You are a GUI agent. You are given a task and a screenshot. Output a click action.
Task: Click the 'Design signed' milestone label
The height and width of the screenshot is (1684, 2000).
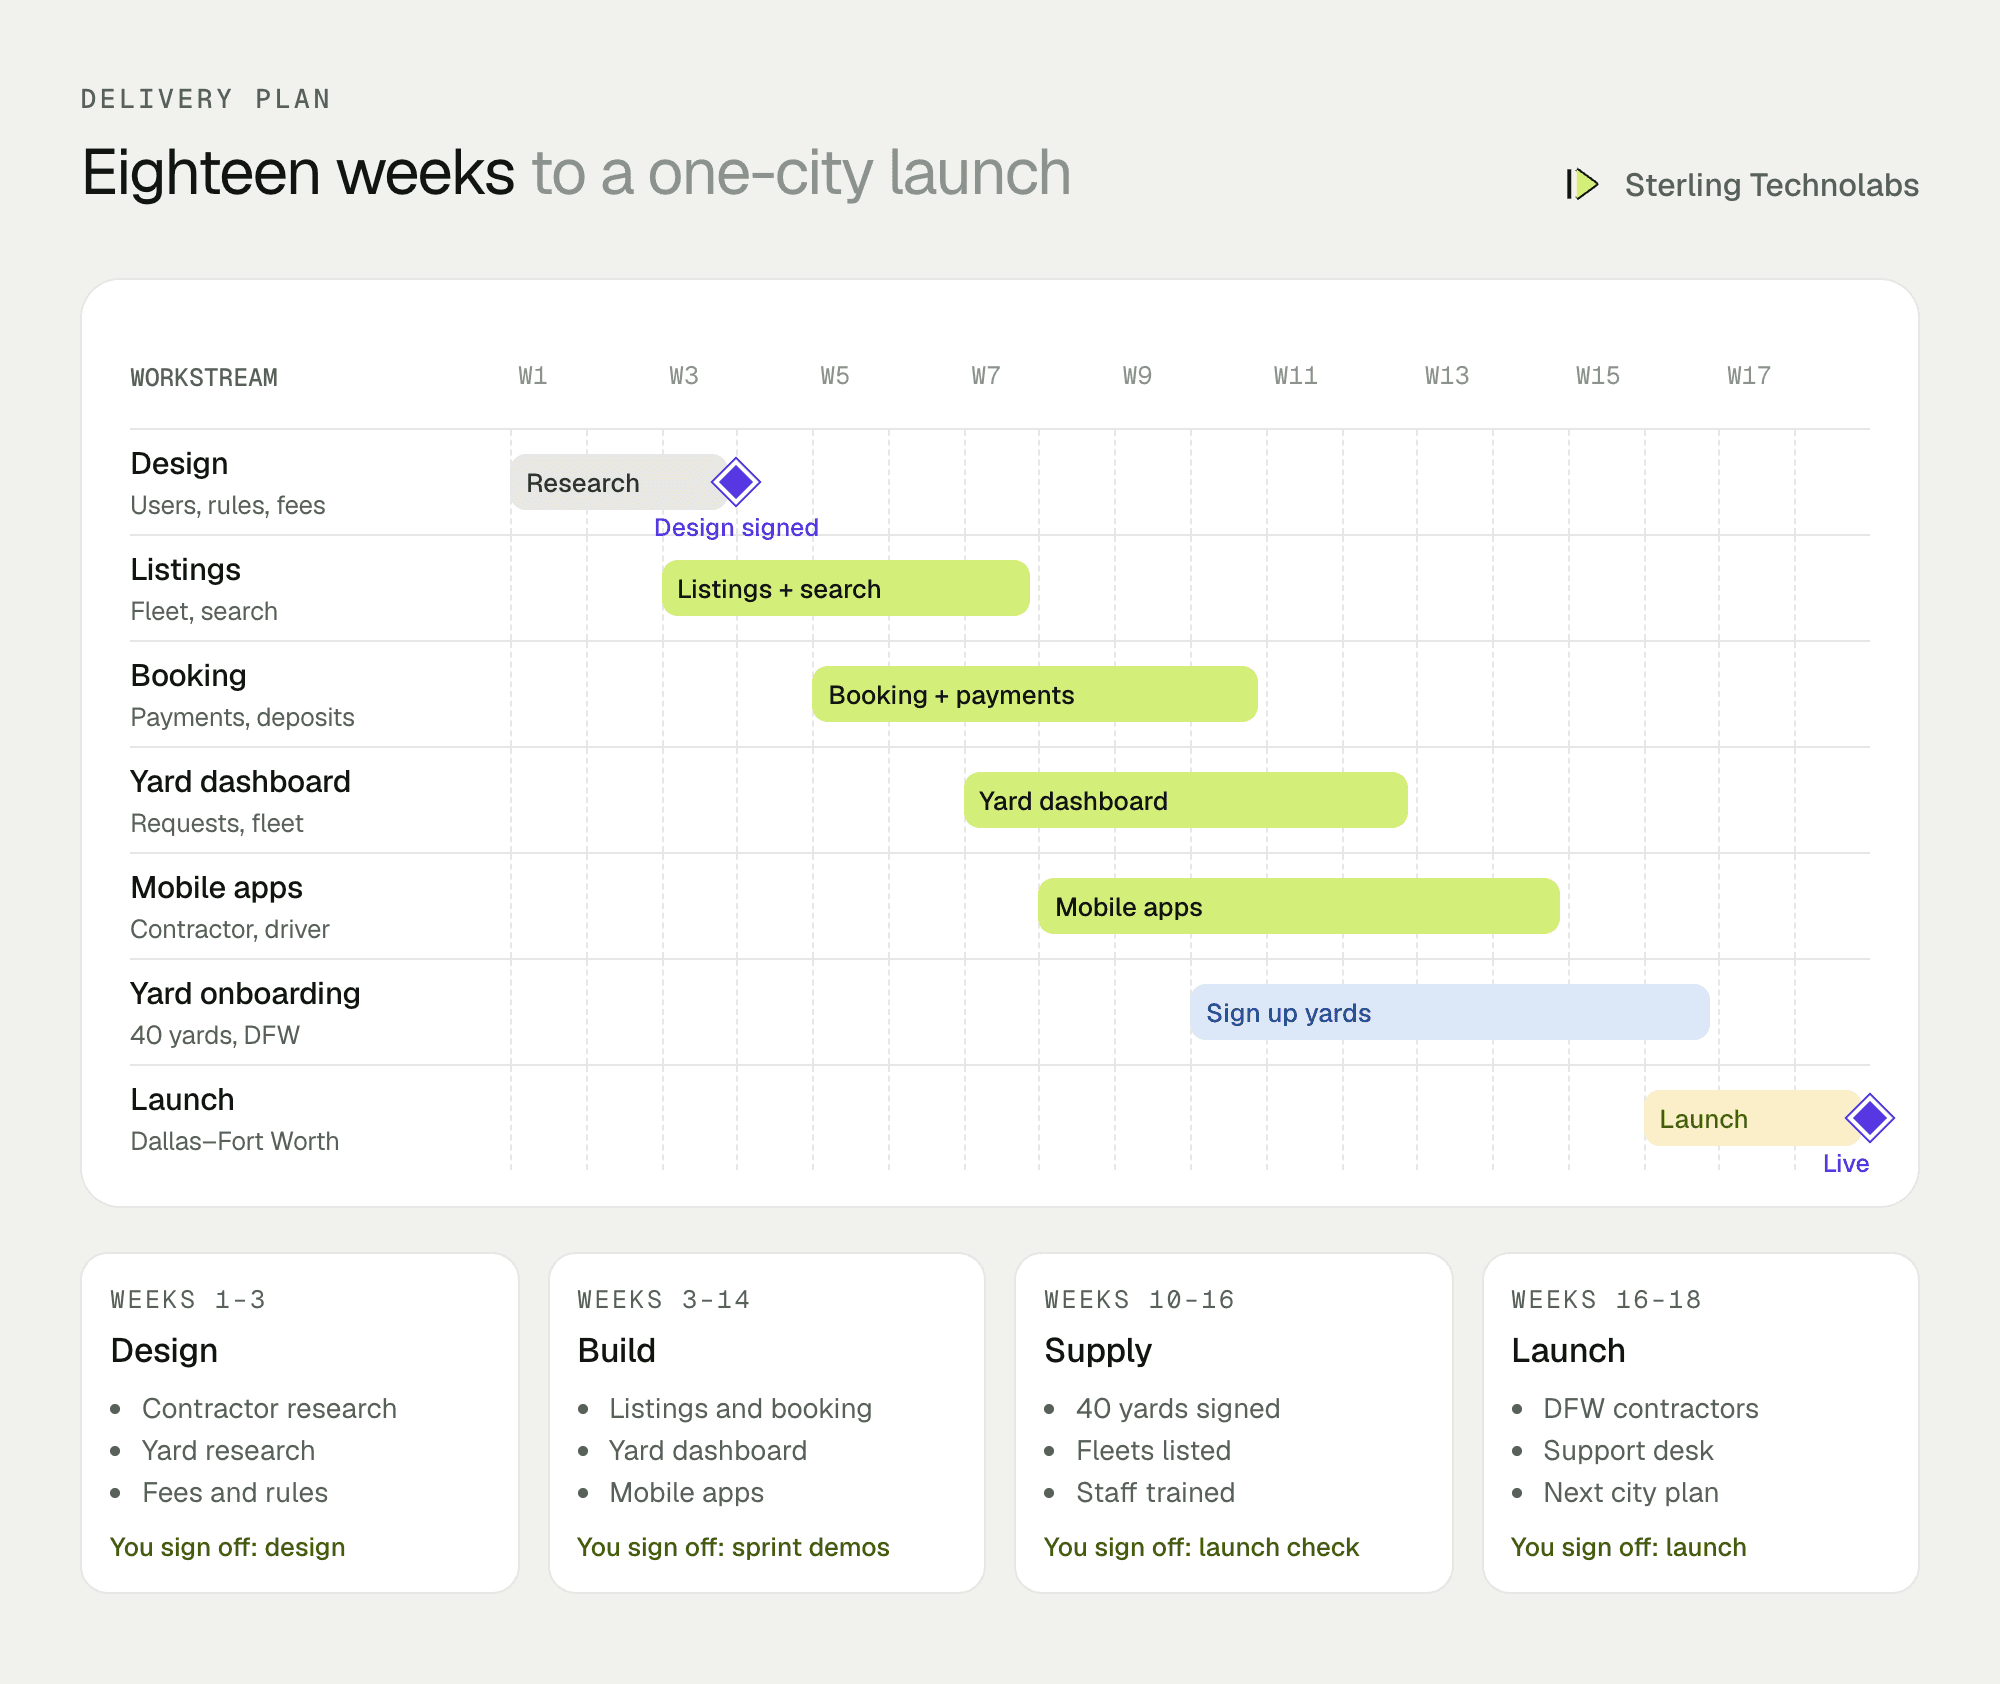click(736, 527)
